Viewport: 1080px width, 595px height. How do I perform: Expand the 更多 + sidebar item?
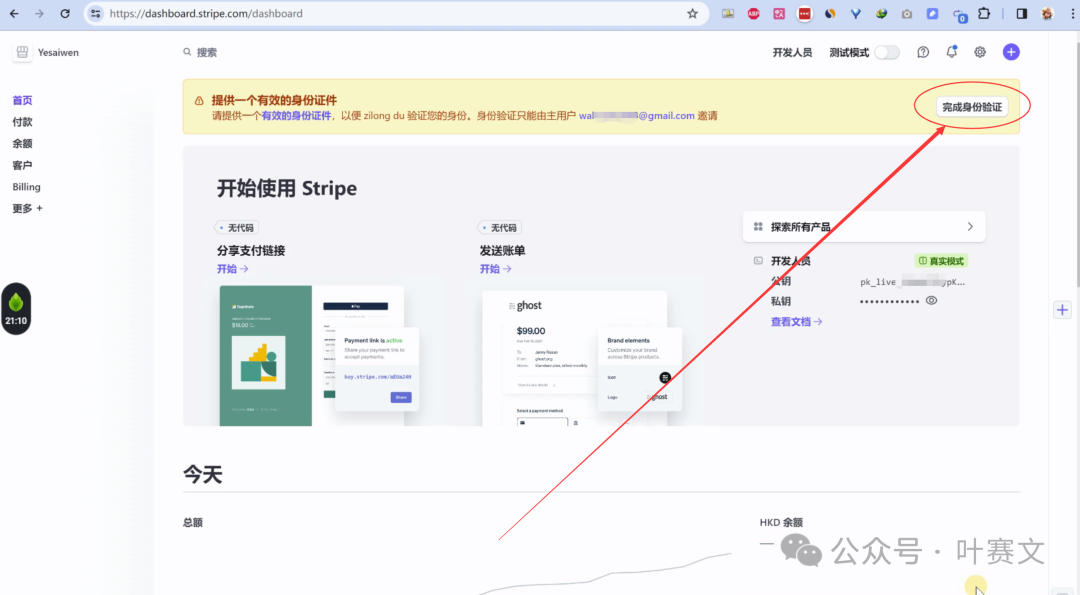(27, 208)
